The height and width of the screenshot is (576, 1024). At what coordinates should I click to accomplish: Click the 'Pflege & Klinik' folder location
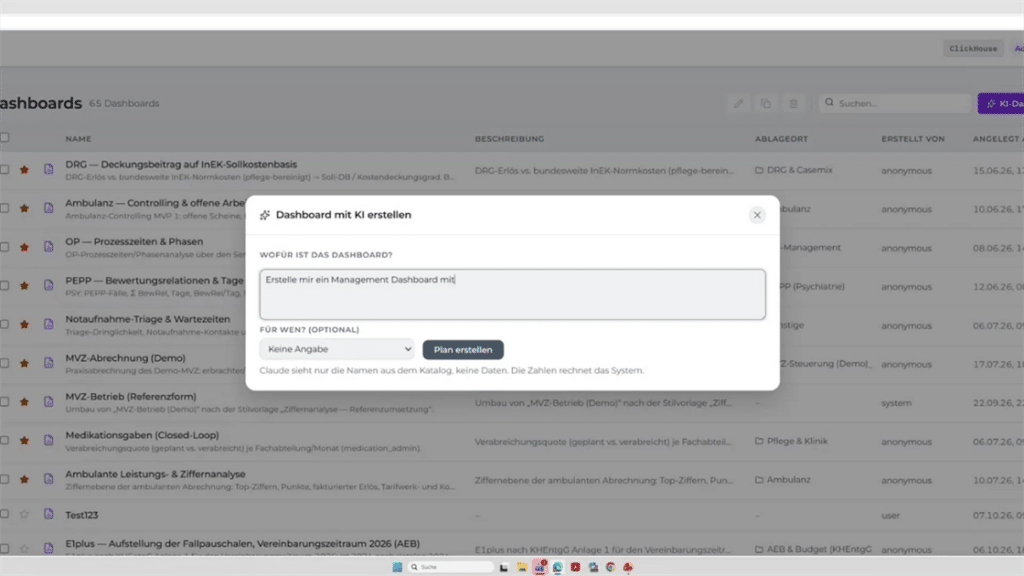pos(791,441)
